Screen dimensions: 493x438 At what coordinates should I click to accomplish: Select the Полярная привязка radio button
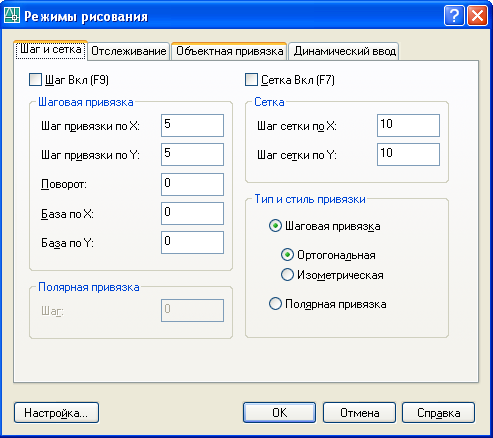coord(275,304)
